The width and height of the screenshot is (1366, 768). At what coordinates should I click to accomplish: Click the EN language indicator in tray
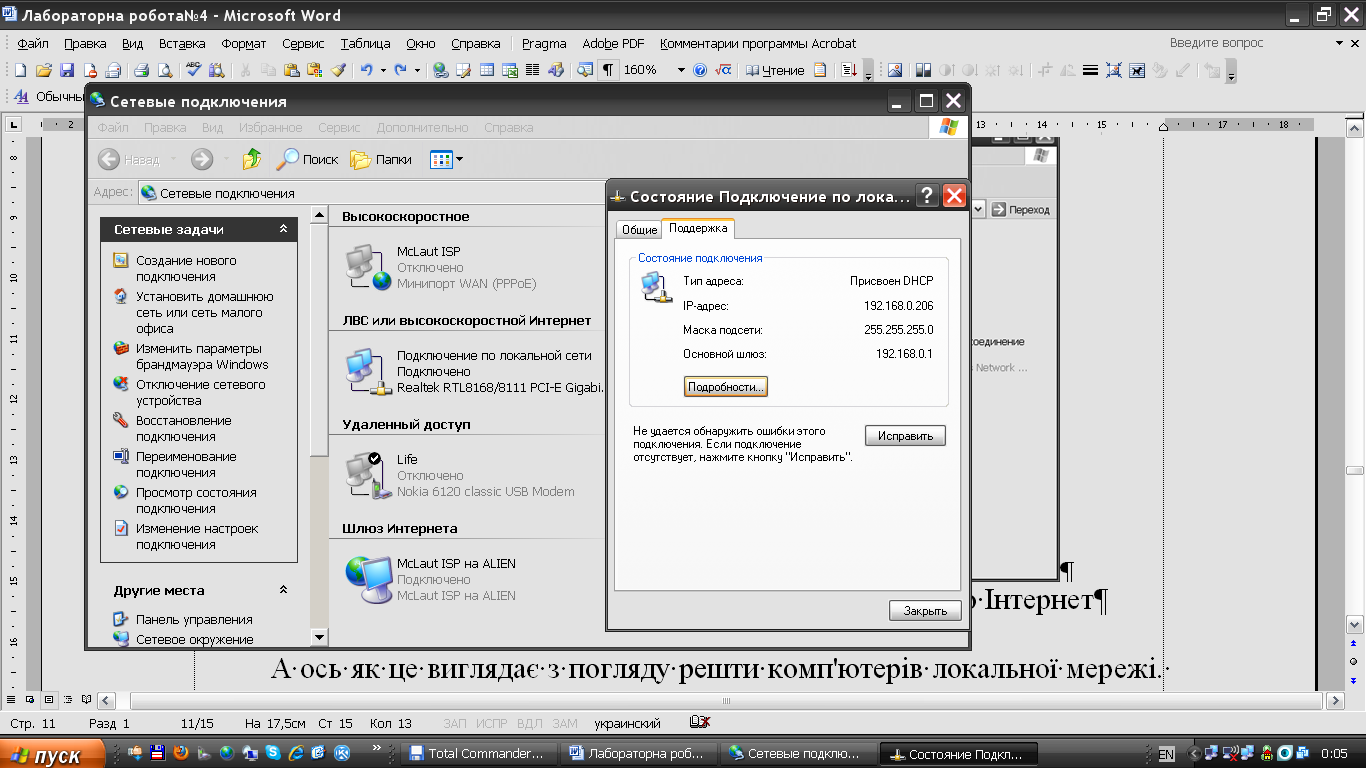(x=1166, y=754)
